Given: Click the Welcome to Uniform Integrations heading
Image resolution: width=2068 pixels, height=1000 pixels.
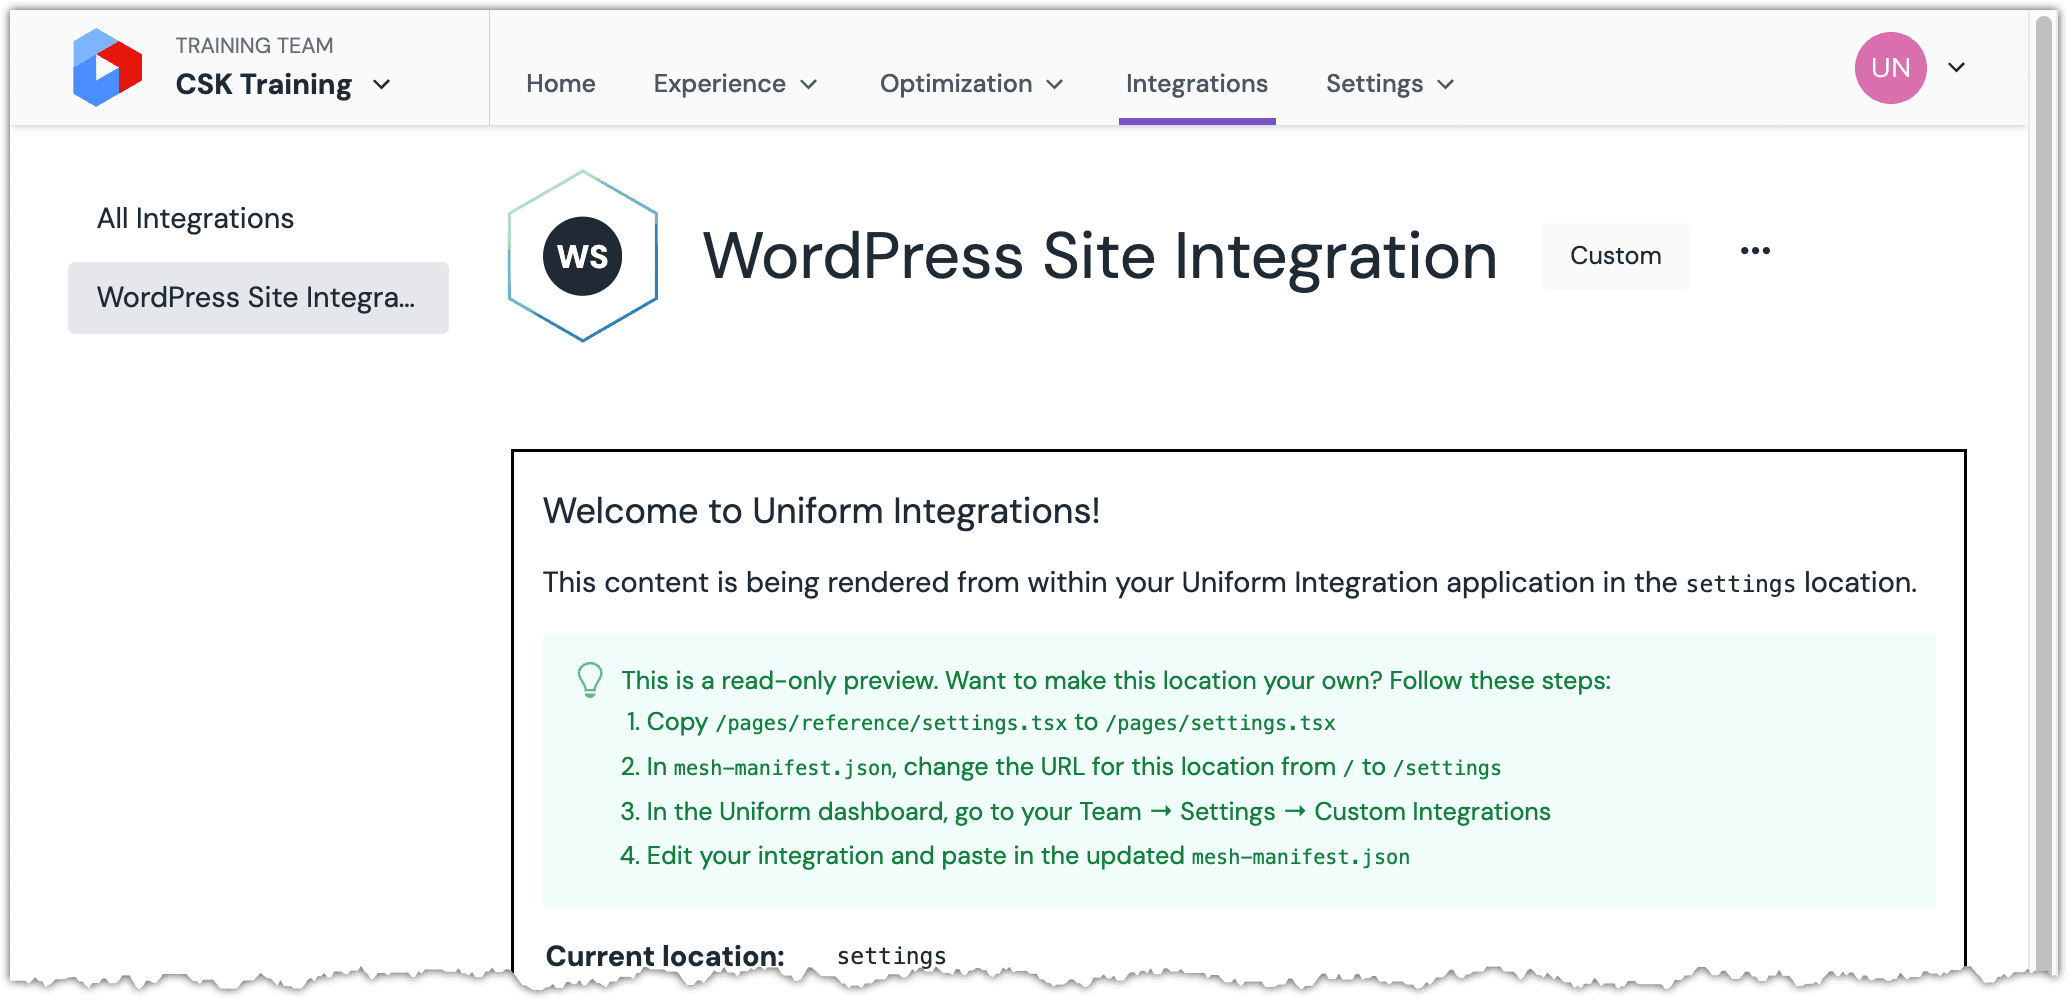Looking at the screenshot, I should coord(821,511).
